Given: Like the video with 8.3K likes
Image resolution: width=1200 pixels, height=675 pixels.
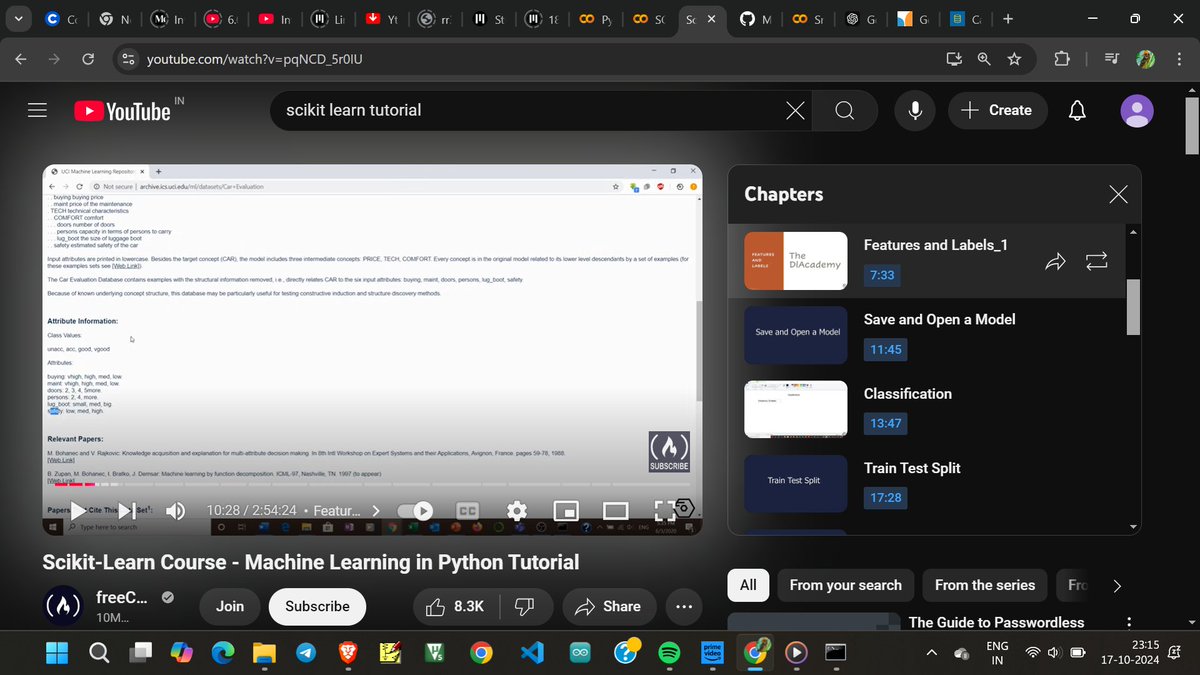Looking at the screenshot, I should (455, 606).
